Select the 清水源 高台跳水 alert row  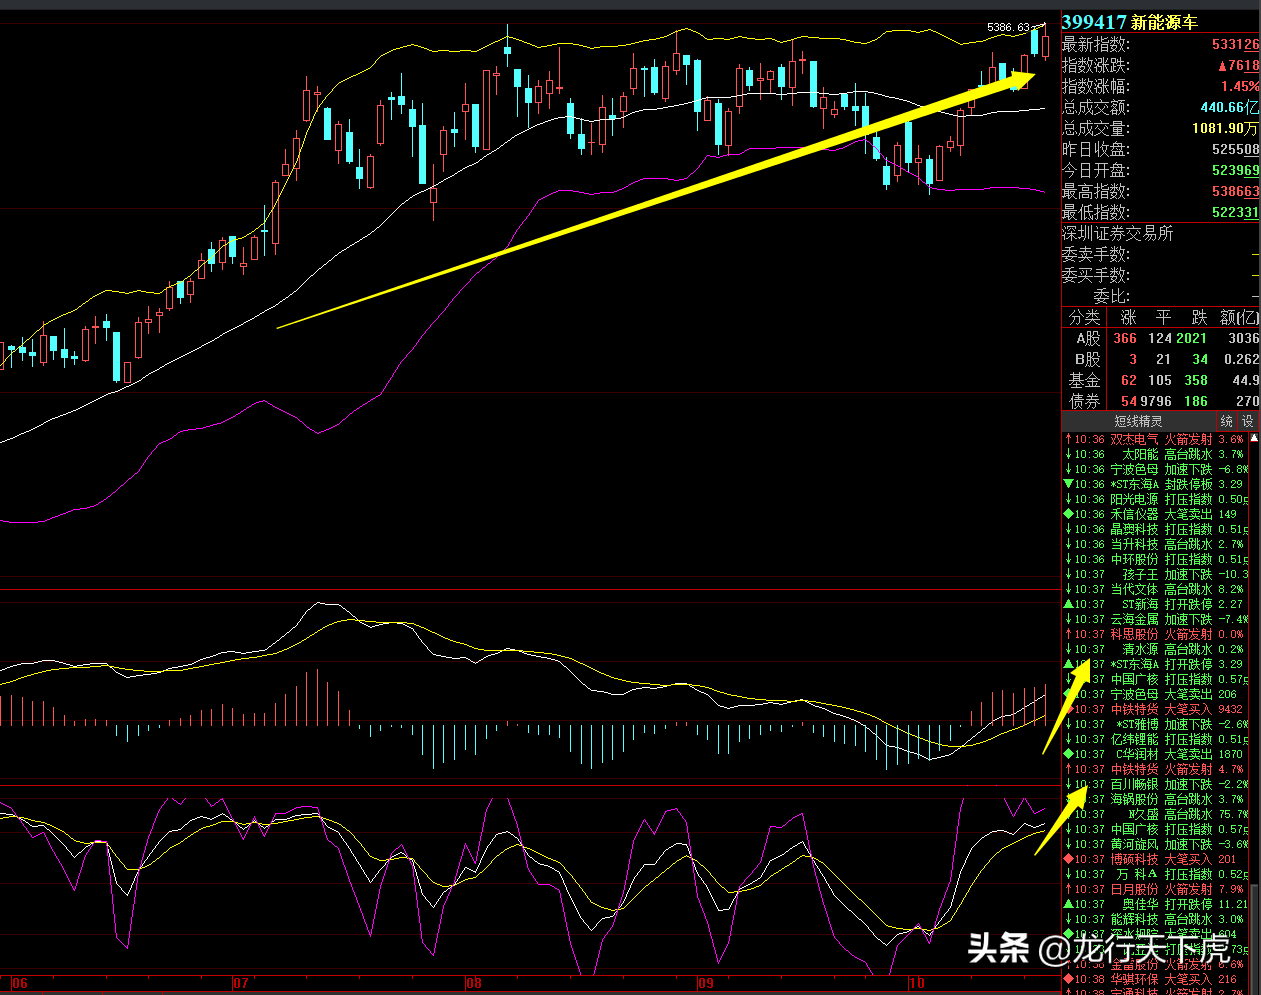coord(1155,649)
